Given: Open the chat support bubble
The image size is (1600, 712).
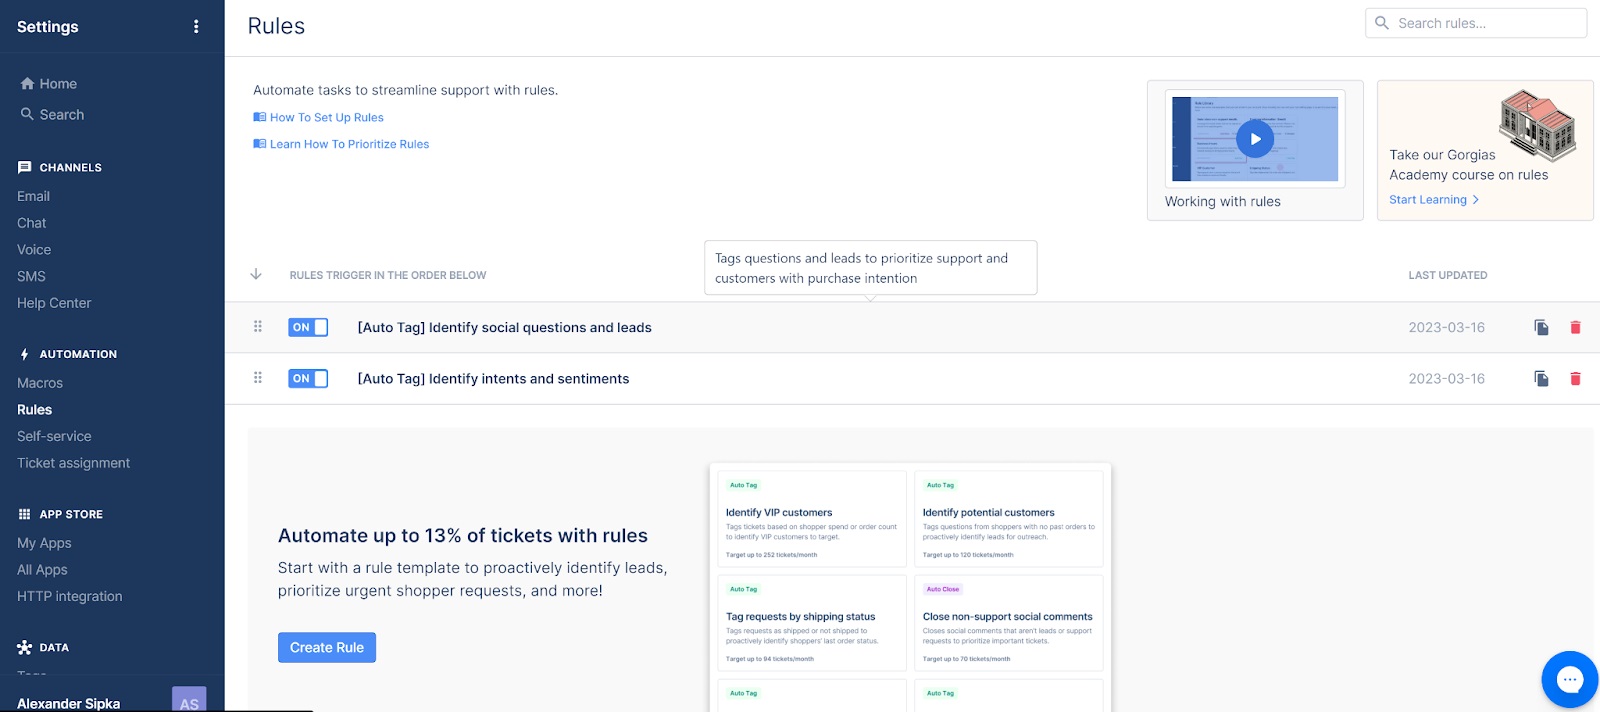Looking at the screenshot, I should pos(1569,680).
